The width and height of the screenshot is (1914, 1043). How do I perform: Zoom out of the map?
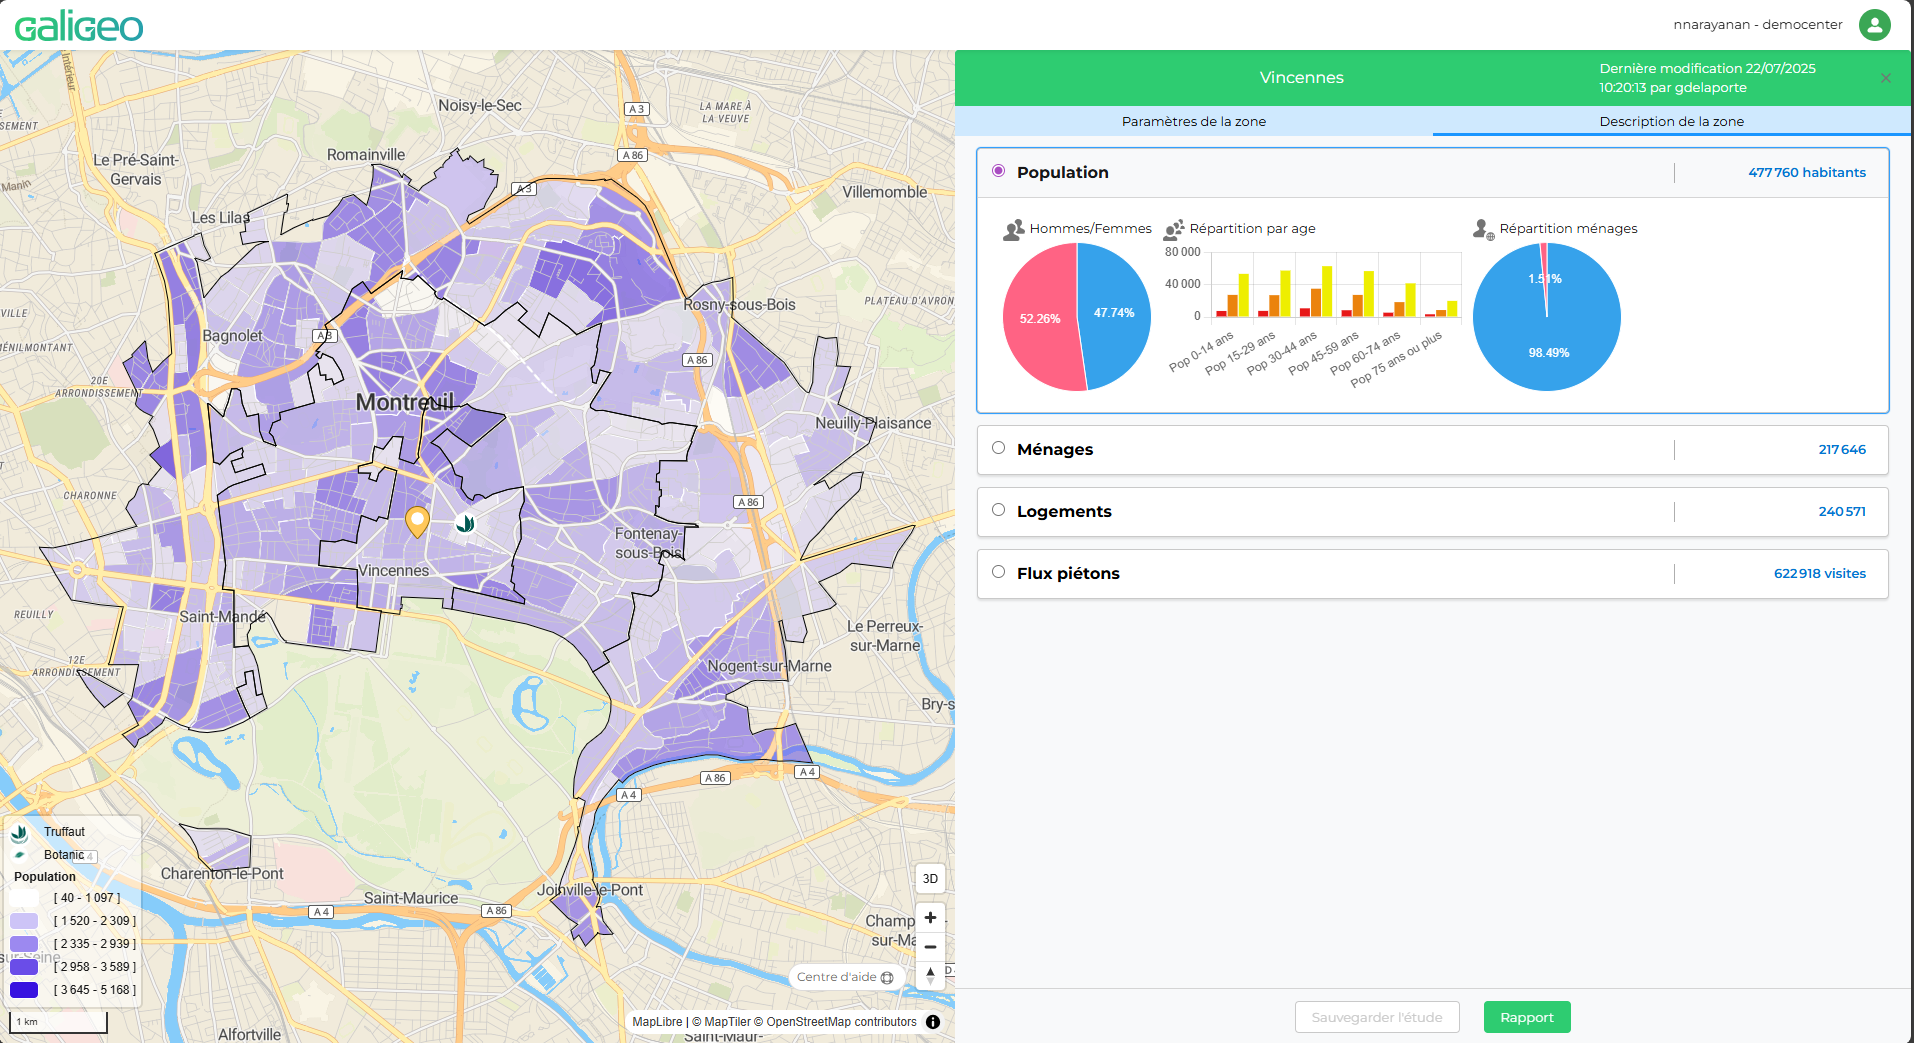(930, 947)
